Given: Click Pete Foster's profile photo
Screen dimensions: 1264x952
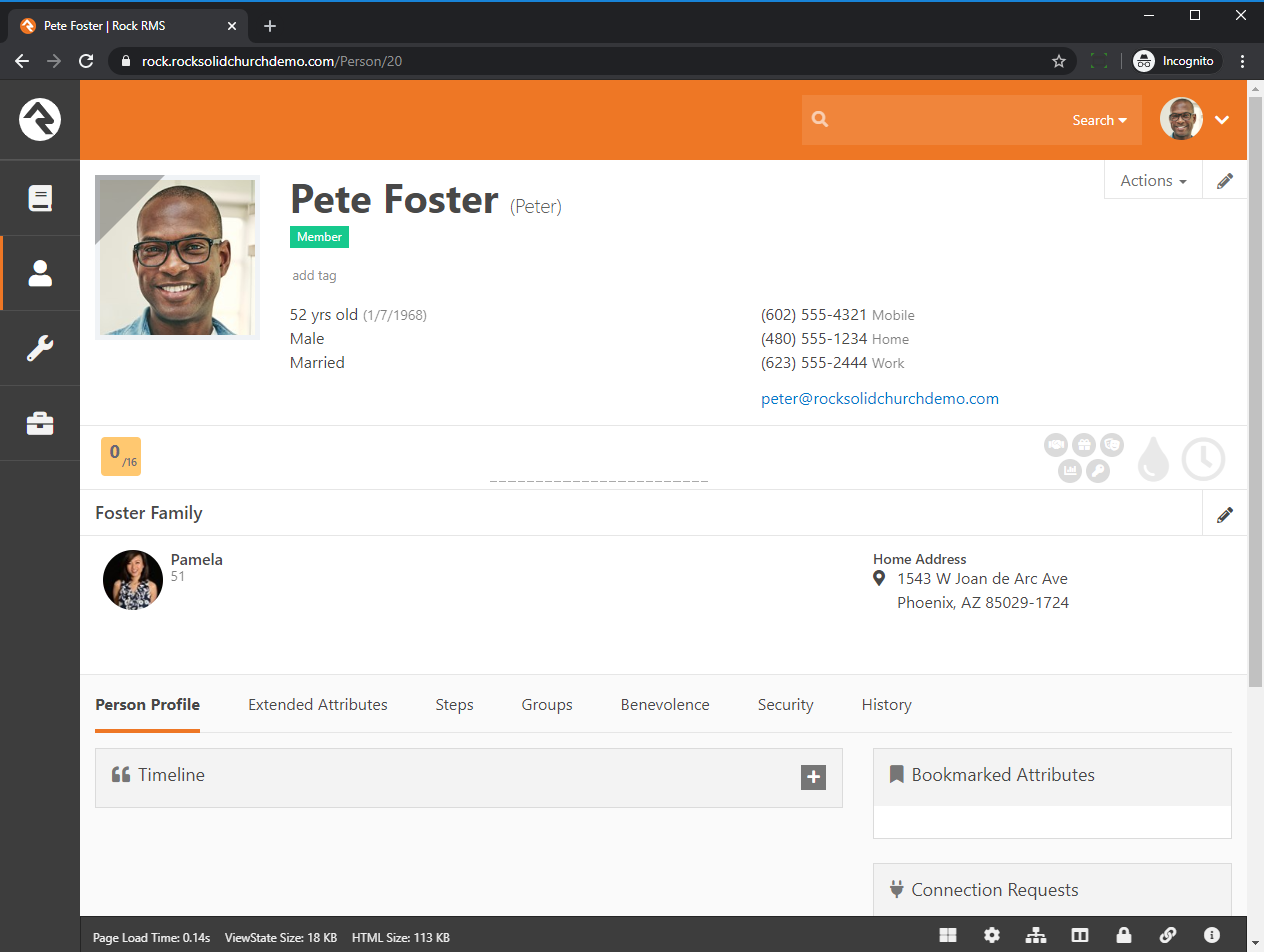Looking at the screenshot, I should [177, 258].
